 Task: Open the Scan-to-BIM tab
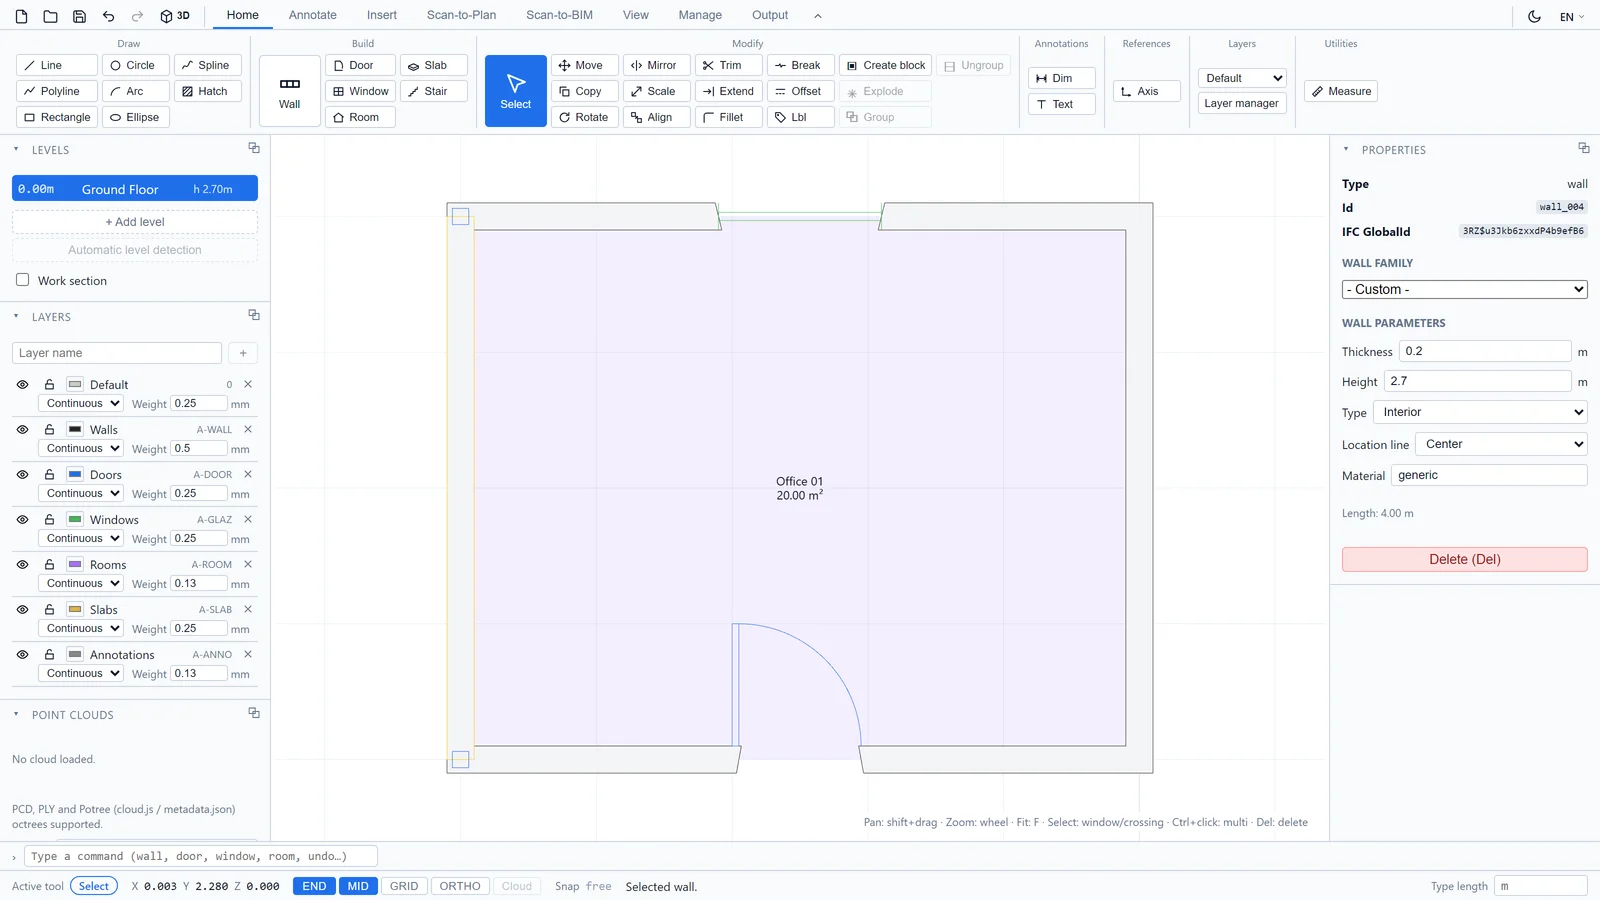(559, 15)
